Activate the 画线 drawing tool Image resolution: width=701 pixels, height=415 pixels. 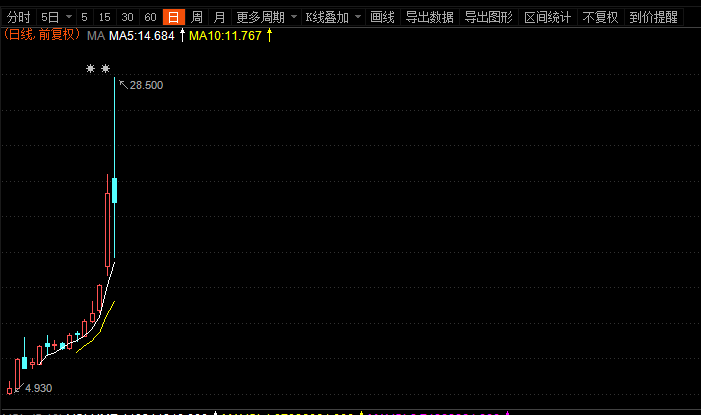(x=382, y=17)
